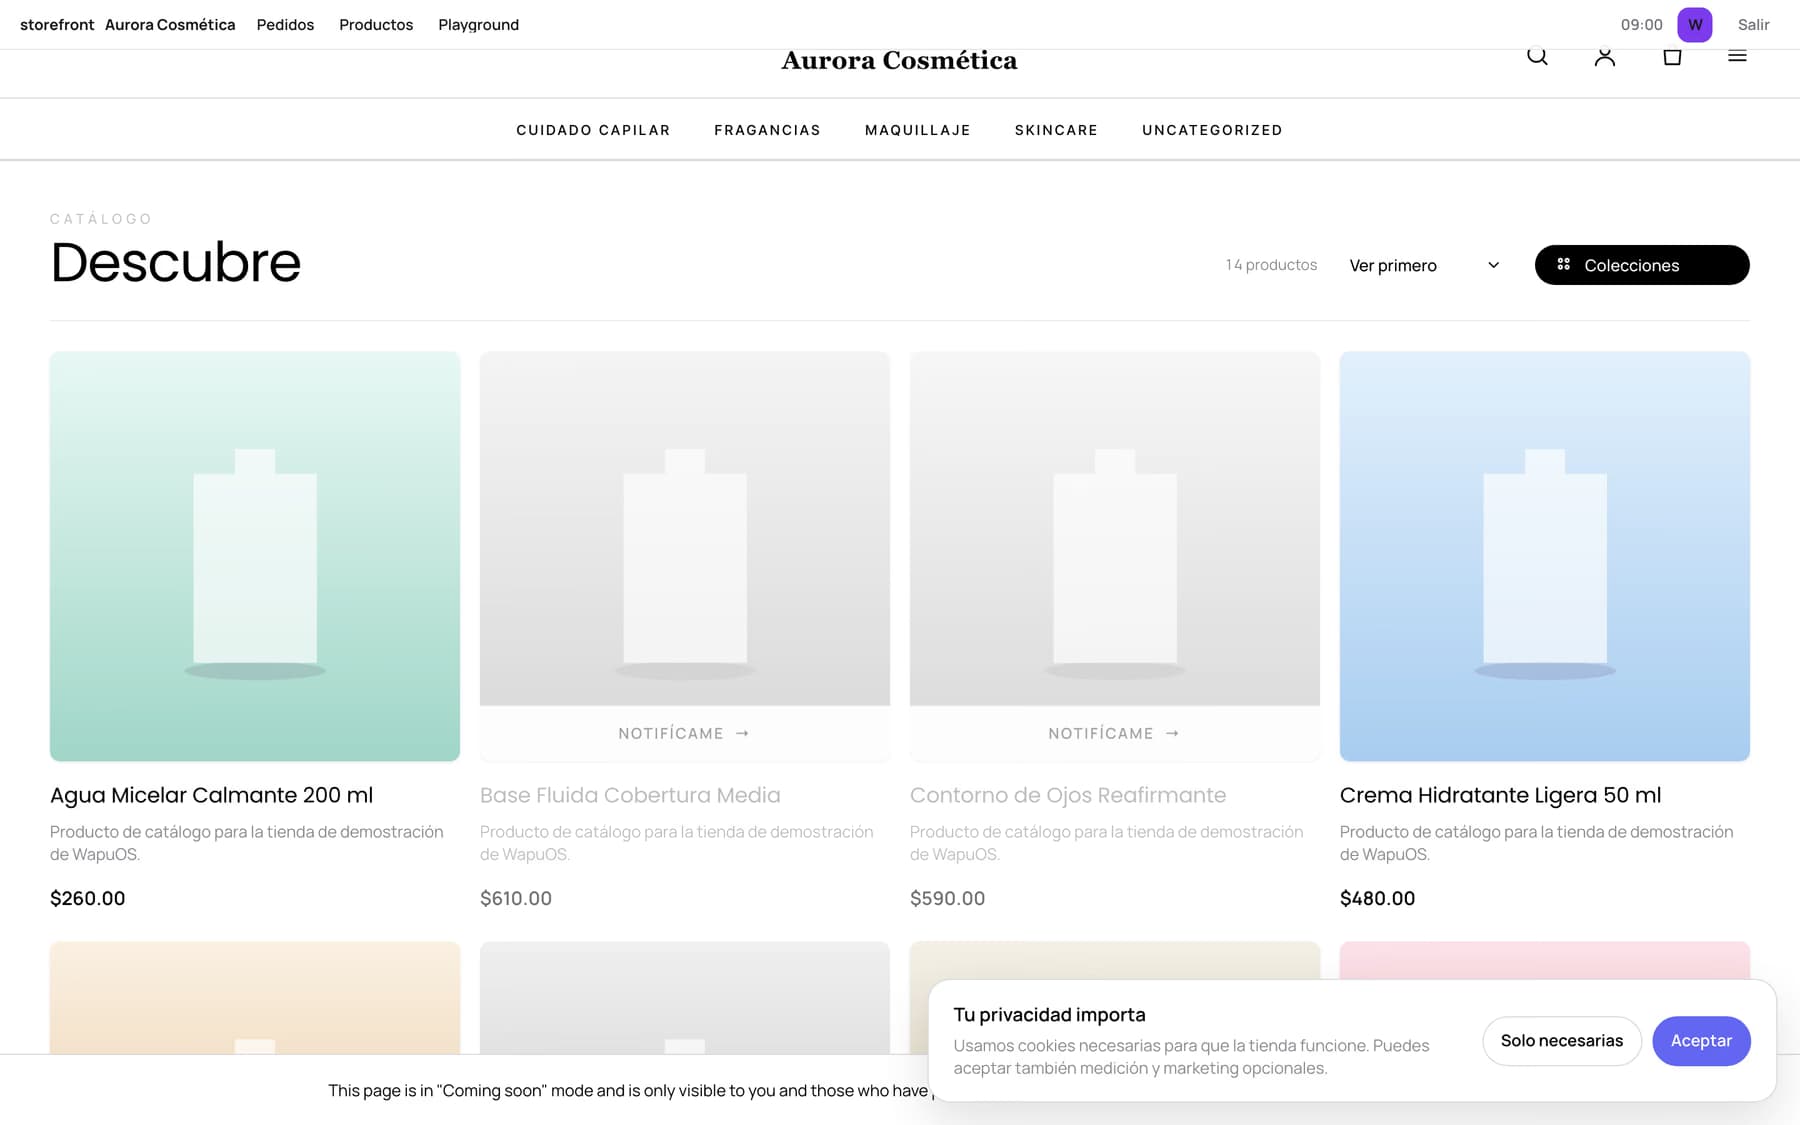
Task: Click Notifícame under Base Fluida Cobertura Media
Action: [685, 733]
